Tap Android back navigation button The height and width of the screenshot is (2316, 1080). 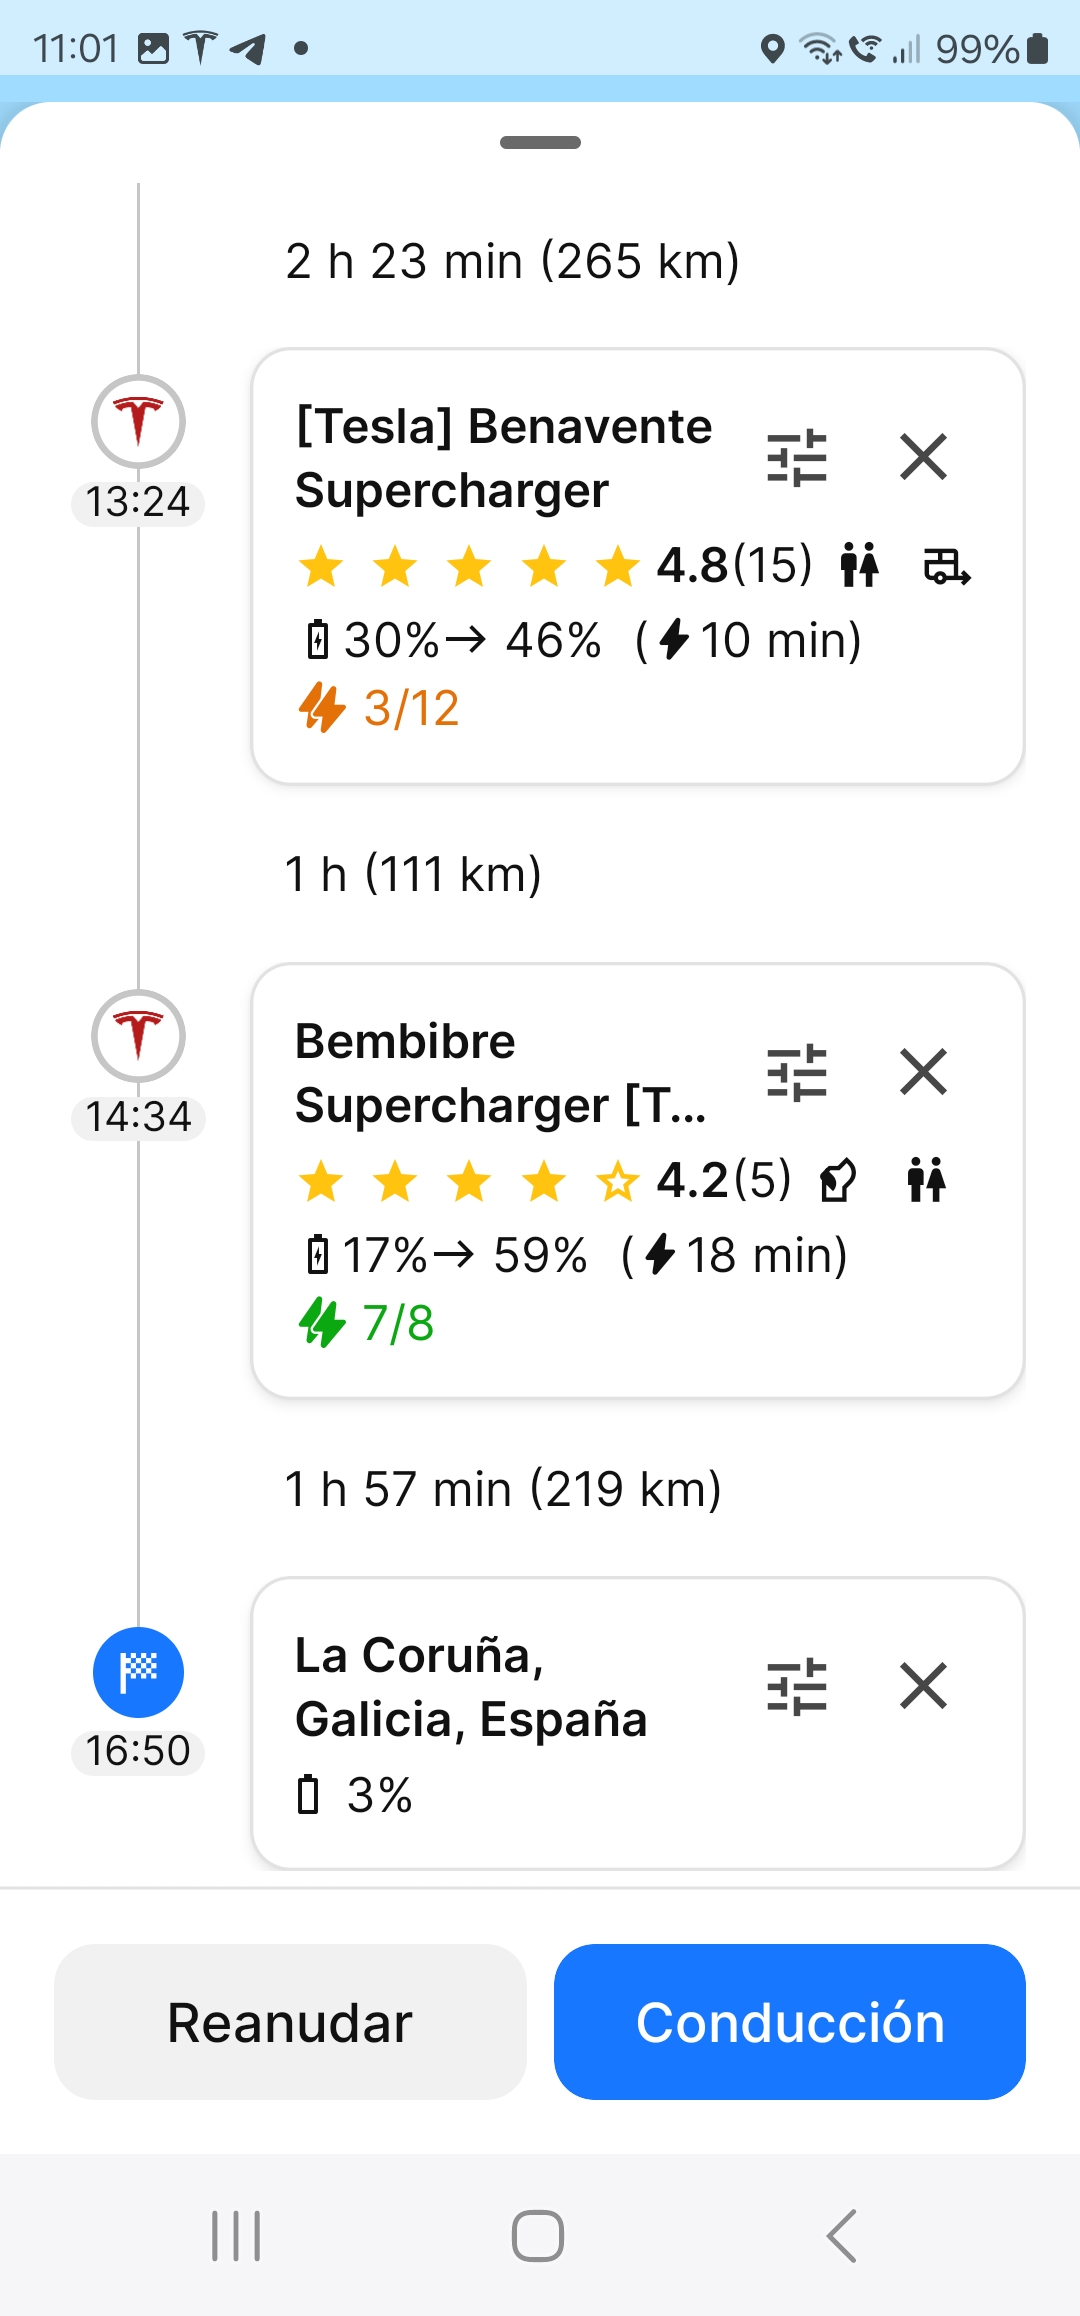(x=842, y=2235)
